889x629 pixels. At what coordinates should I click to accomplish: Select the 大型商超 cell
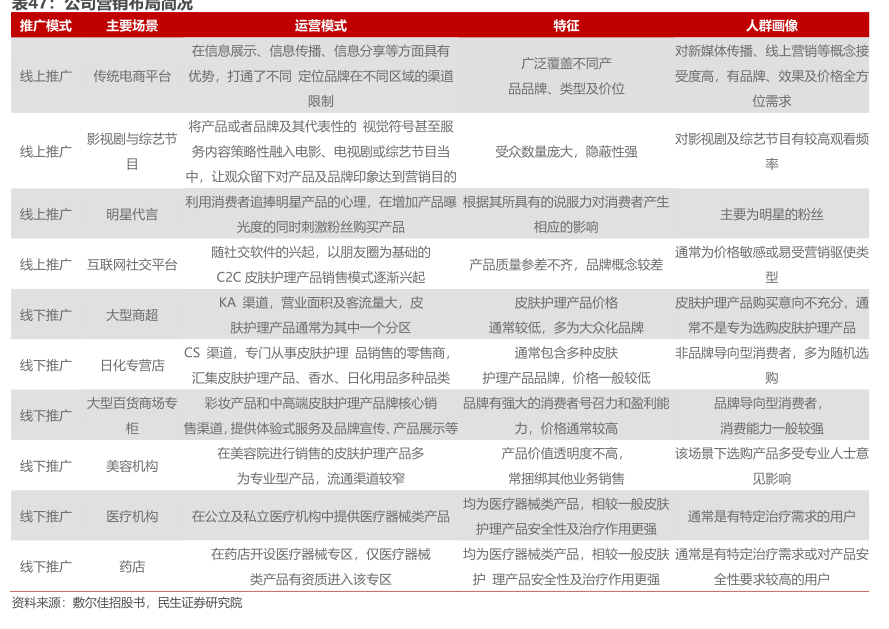coord(132,315)
